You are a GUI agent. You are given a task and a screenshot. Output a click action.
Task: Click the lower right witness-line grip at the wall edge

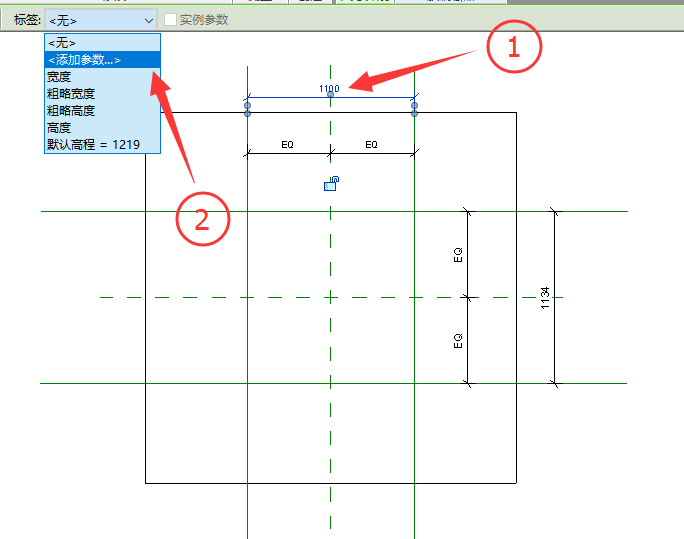[414, 113]
